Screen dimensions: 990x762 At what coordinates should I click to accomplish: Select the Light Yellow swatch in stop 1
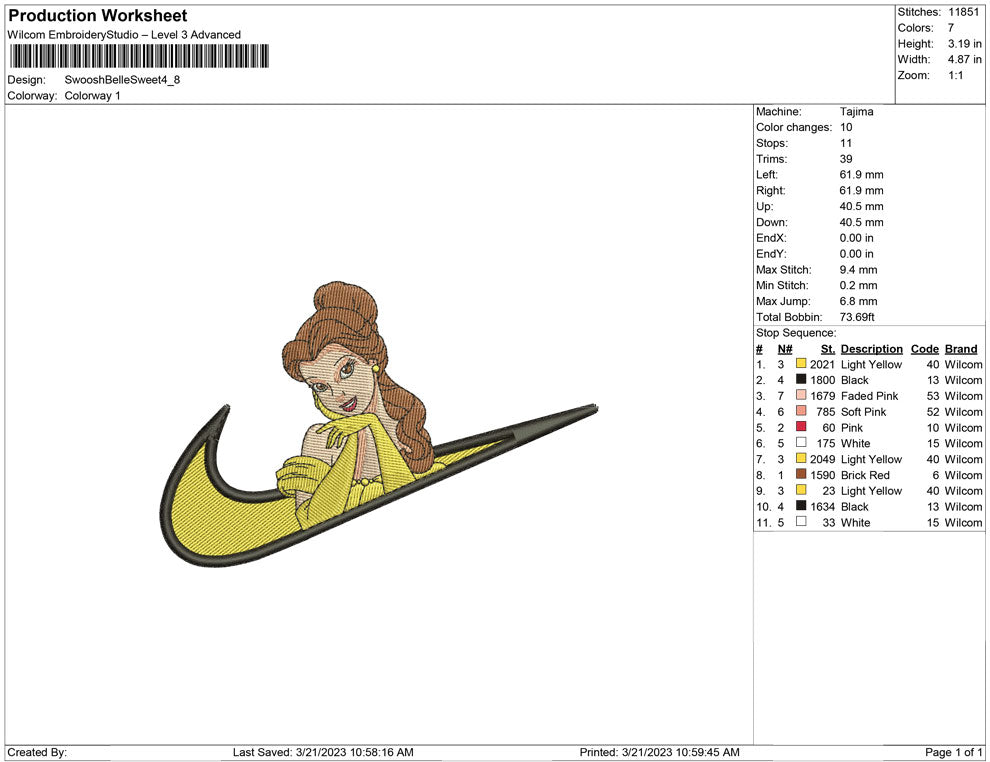[801, 364]
